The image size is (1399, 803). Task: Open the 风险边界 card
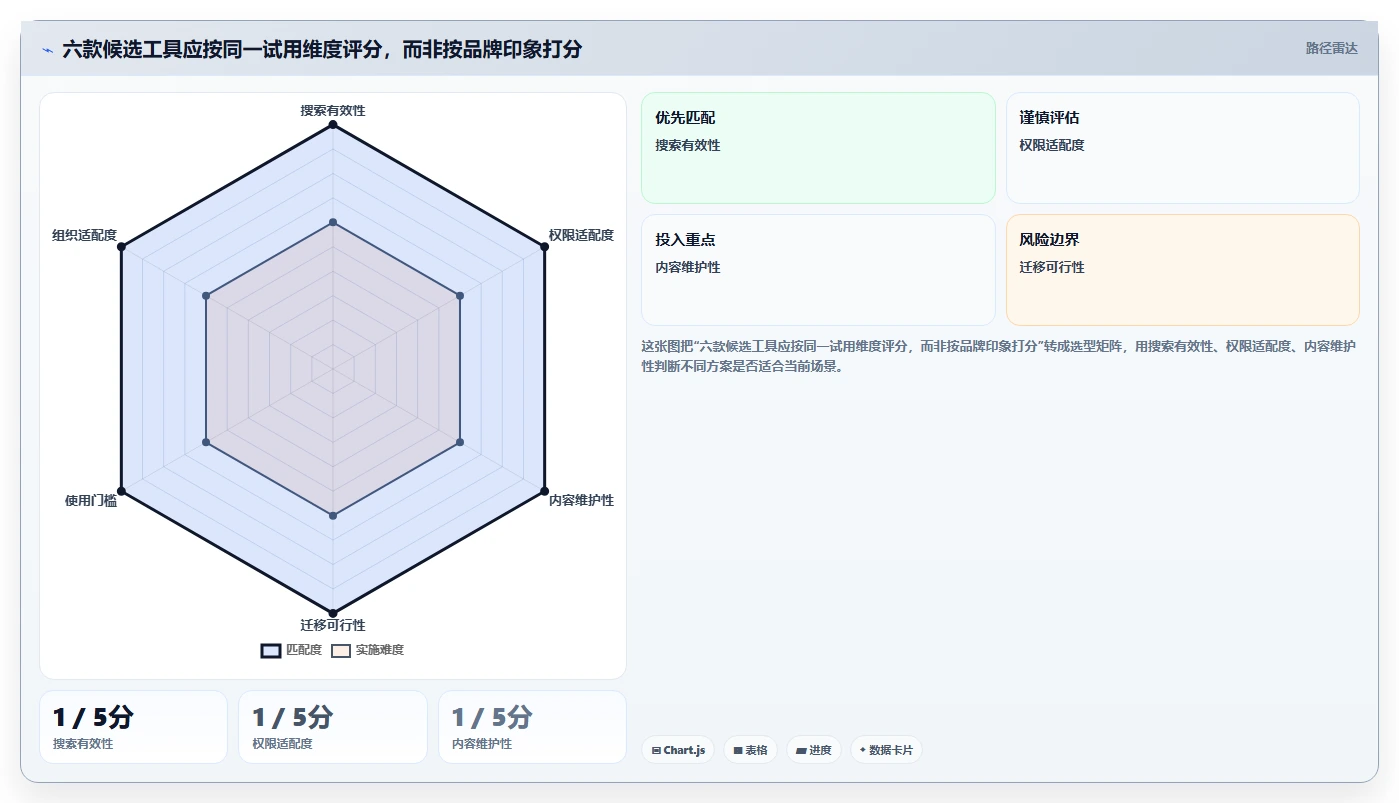pos(1182,270)
